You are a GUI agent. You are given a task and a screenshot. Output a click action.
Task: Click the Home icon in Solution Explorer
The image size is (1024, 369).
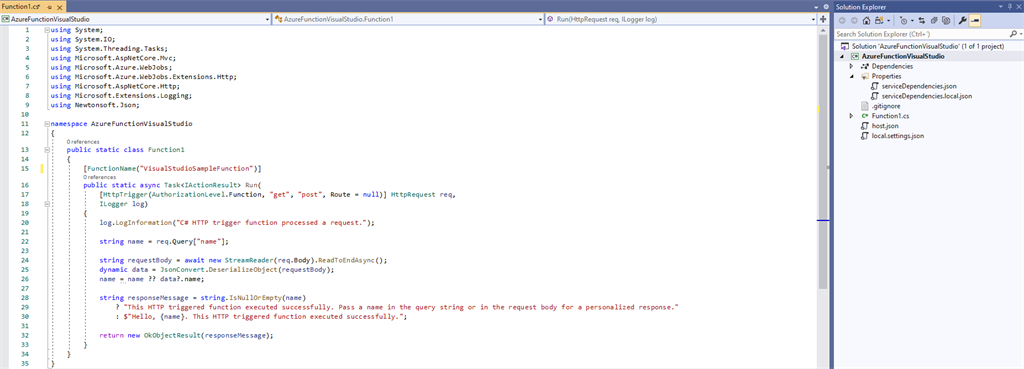(867, 21)
